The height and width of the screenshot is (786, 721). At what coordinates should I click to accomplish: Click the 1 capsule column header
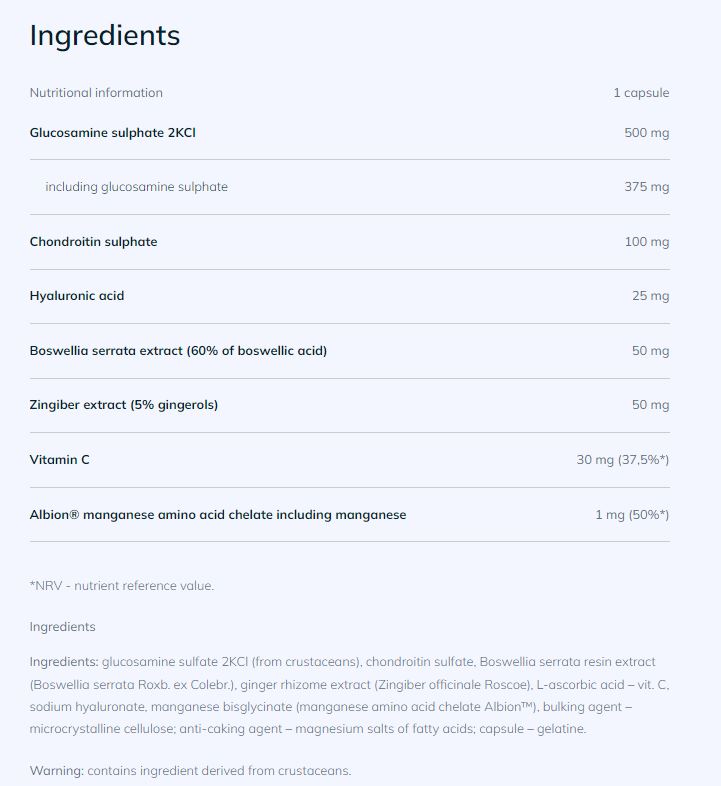[x=641, y=93]
